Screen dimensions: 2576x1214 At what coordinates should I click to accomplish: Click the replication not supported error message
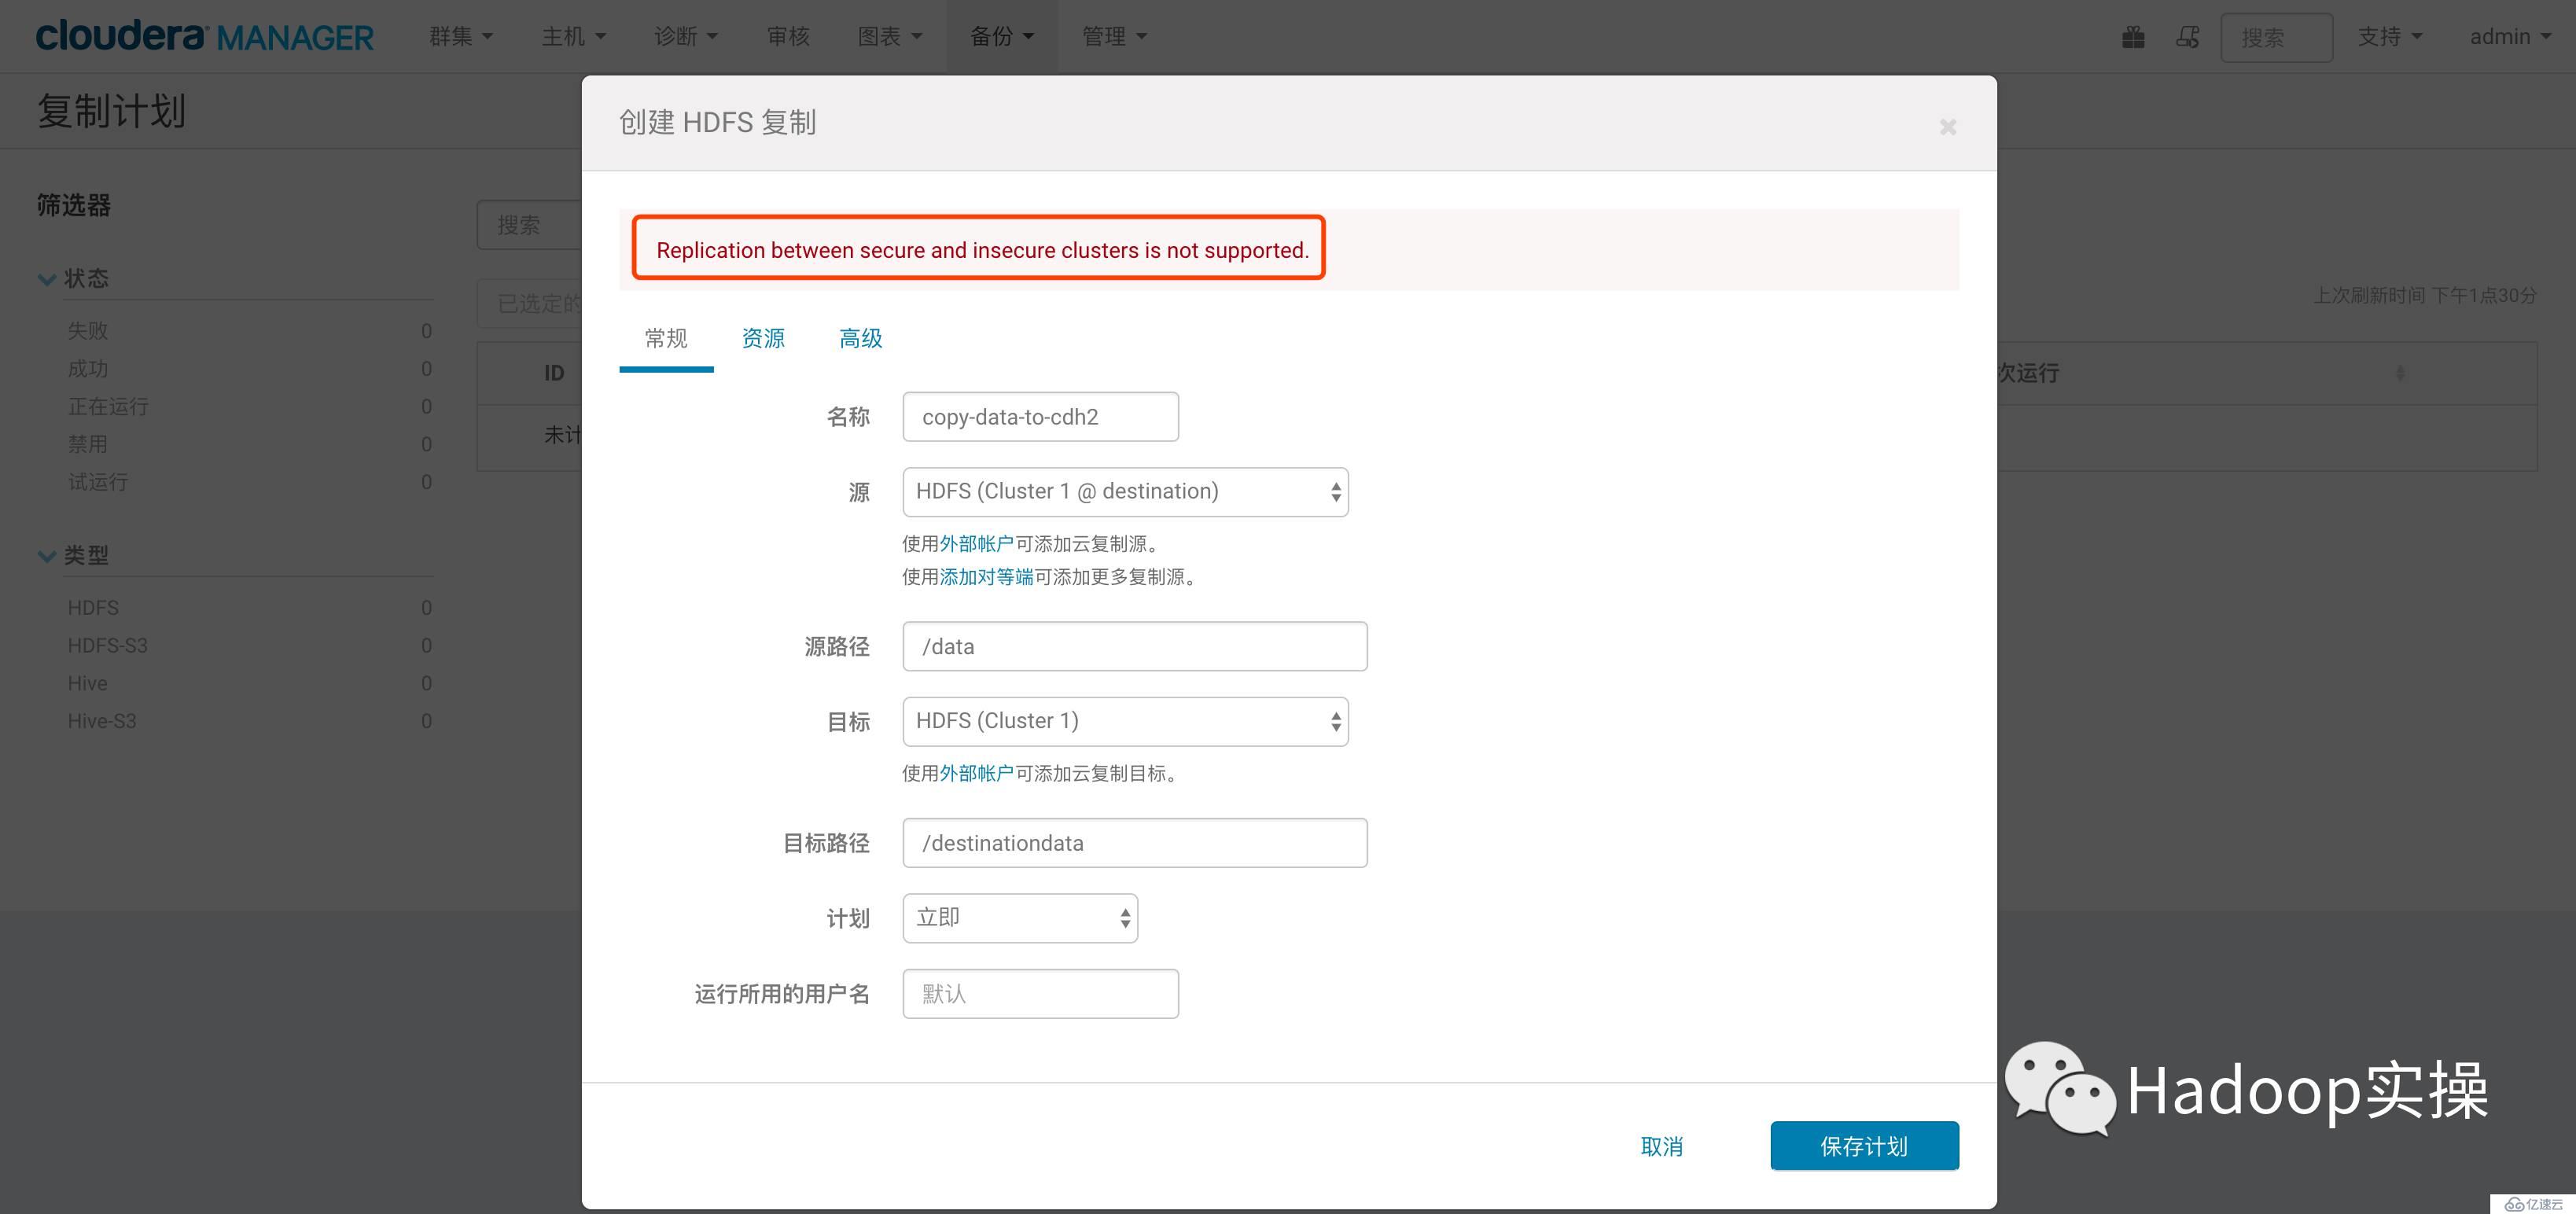click(x=982, y=250)
